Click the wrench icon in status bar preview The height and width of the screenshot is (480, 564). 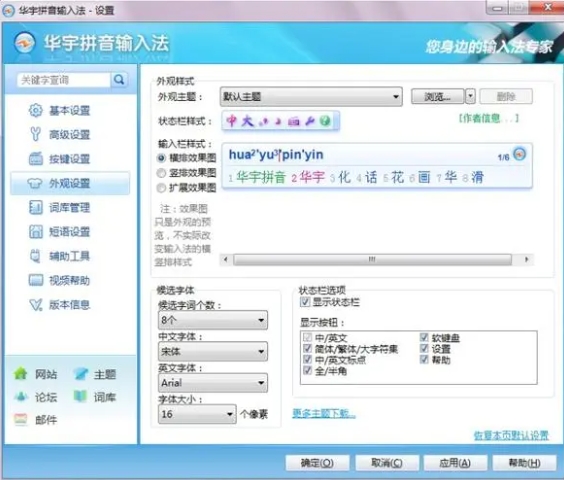tap(310, 121)
